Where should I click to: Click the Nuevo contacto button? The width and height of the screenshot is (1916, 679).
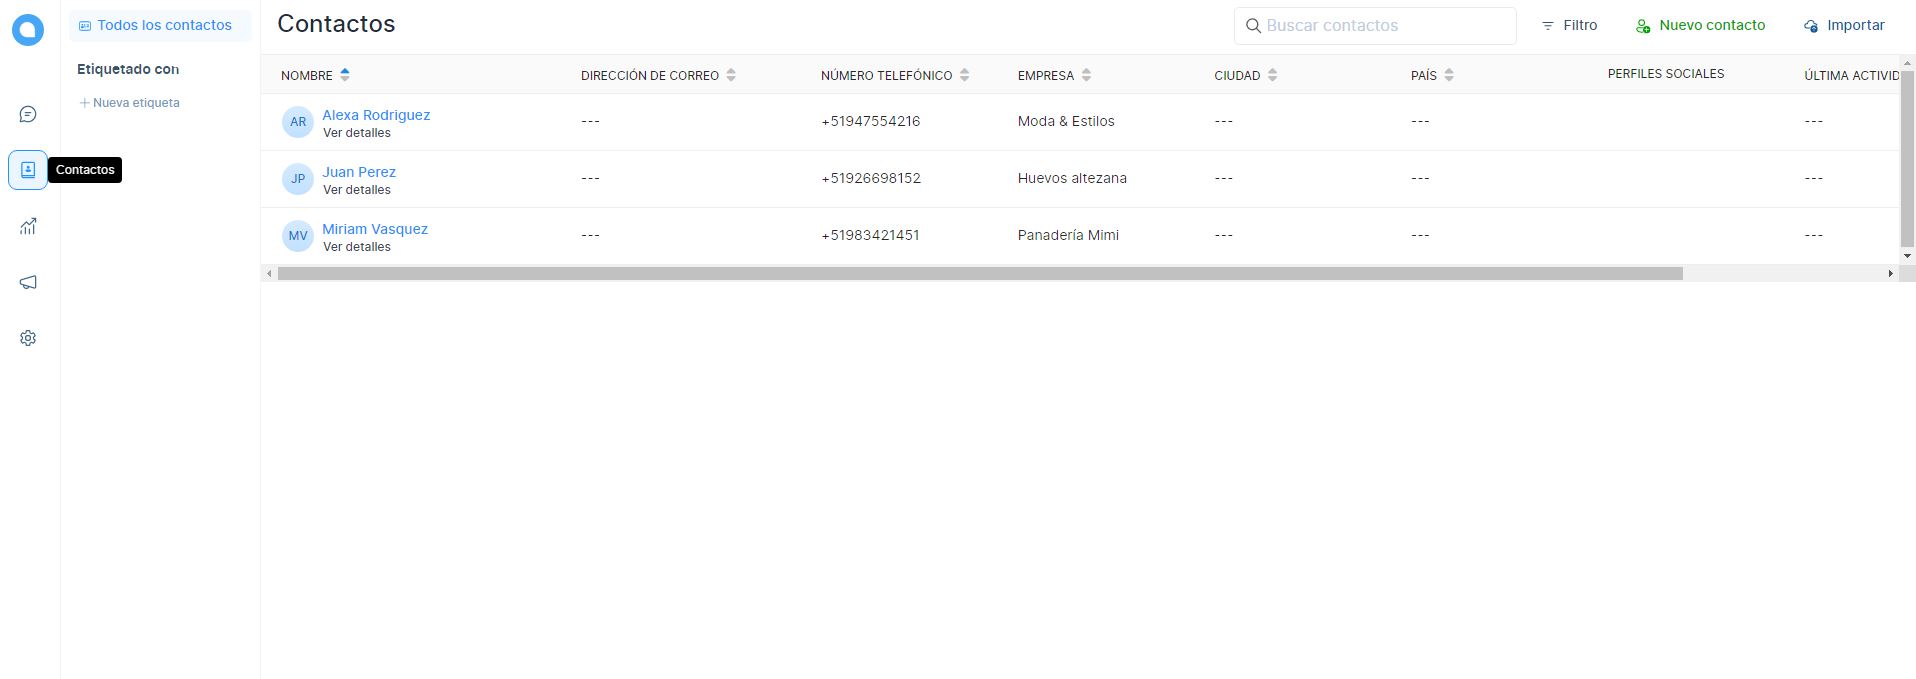1700,25
